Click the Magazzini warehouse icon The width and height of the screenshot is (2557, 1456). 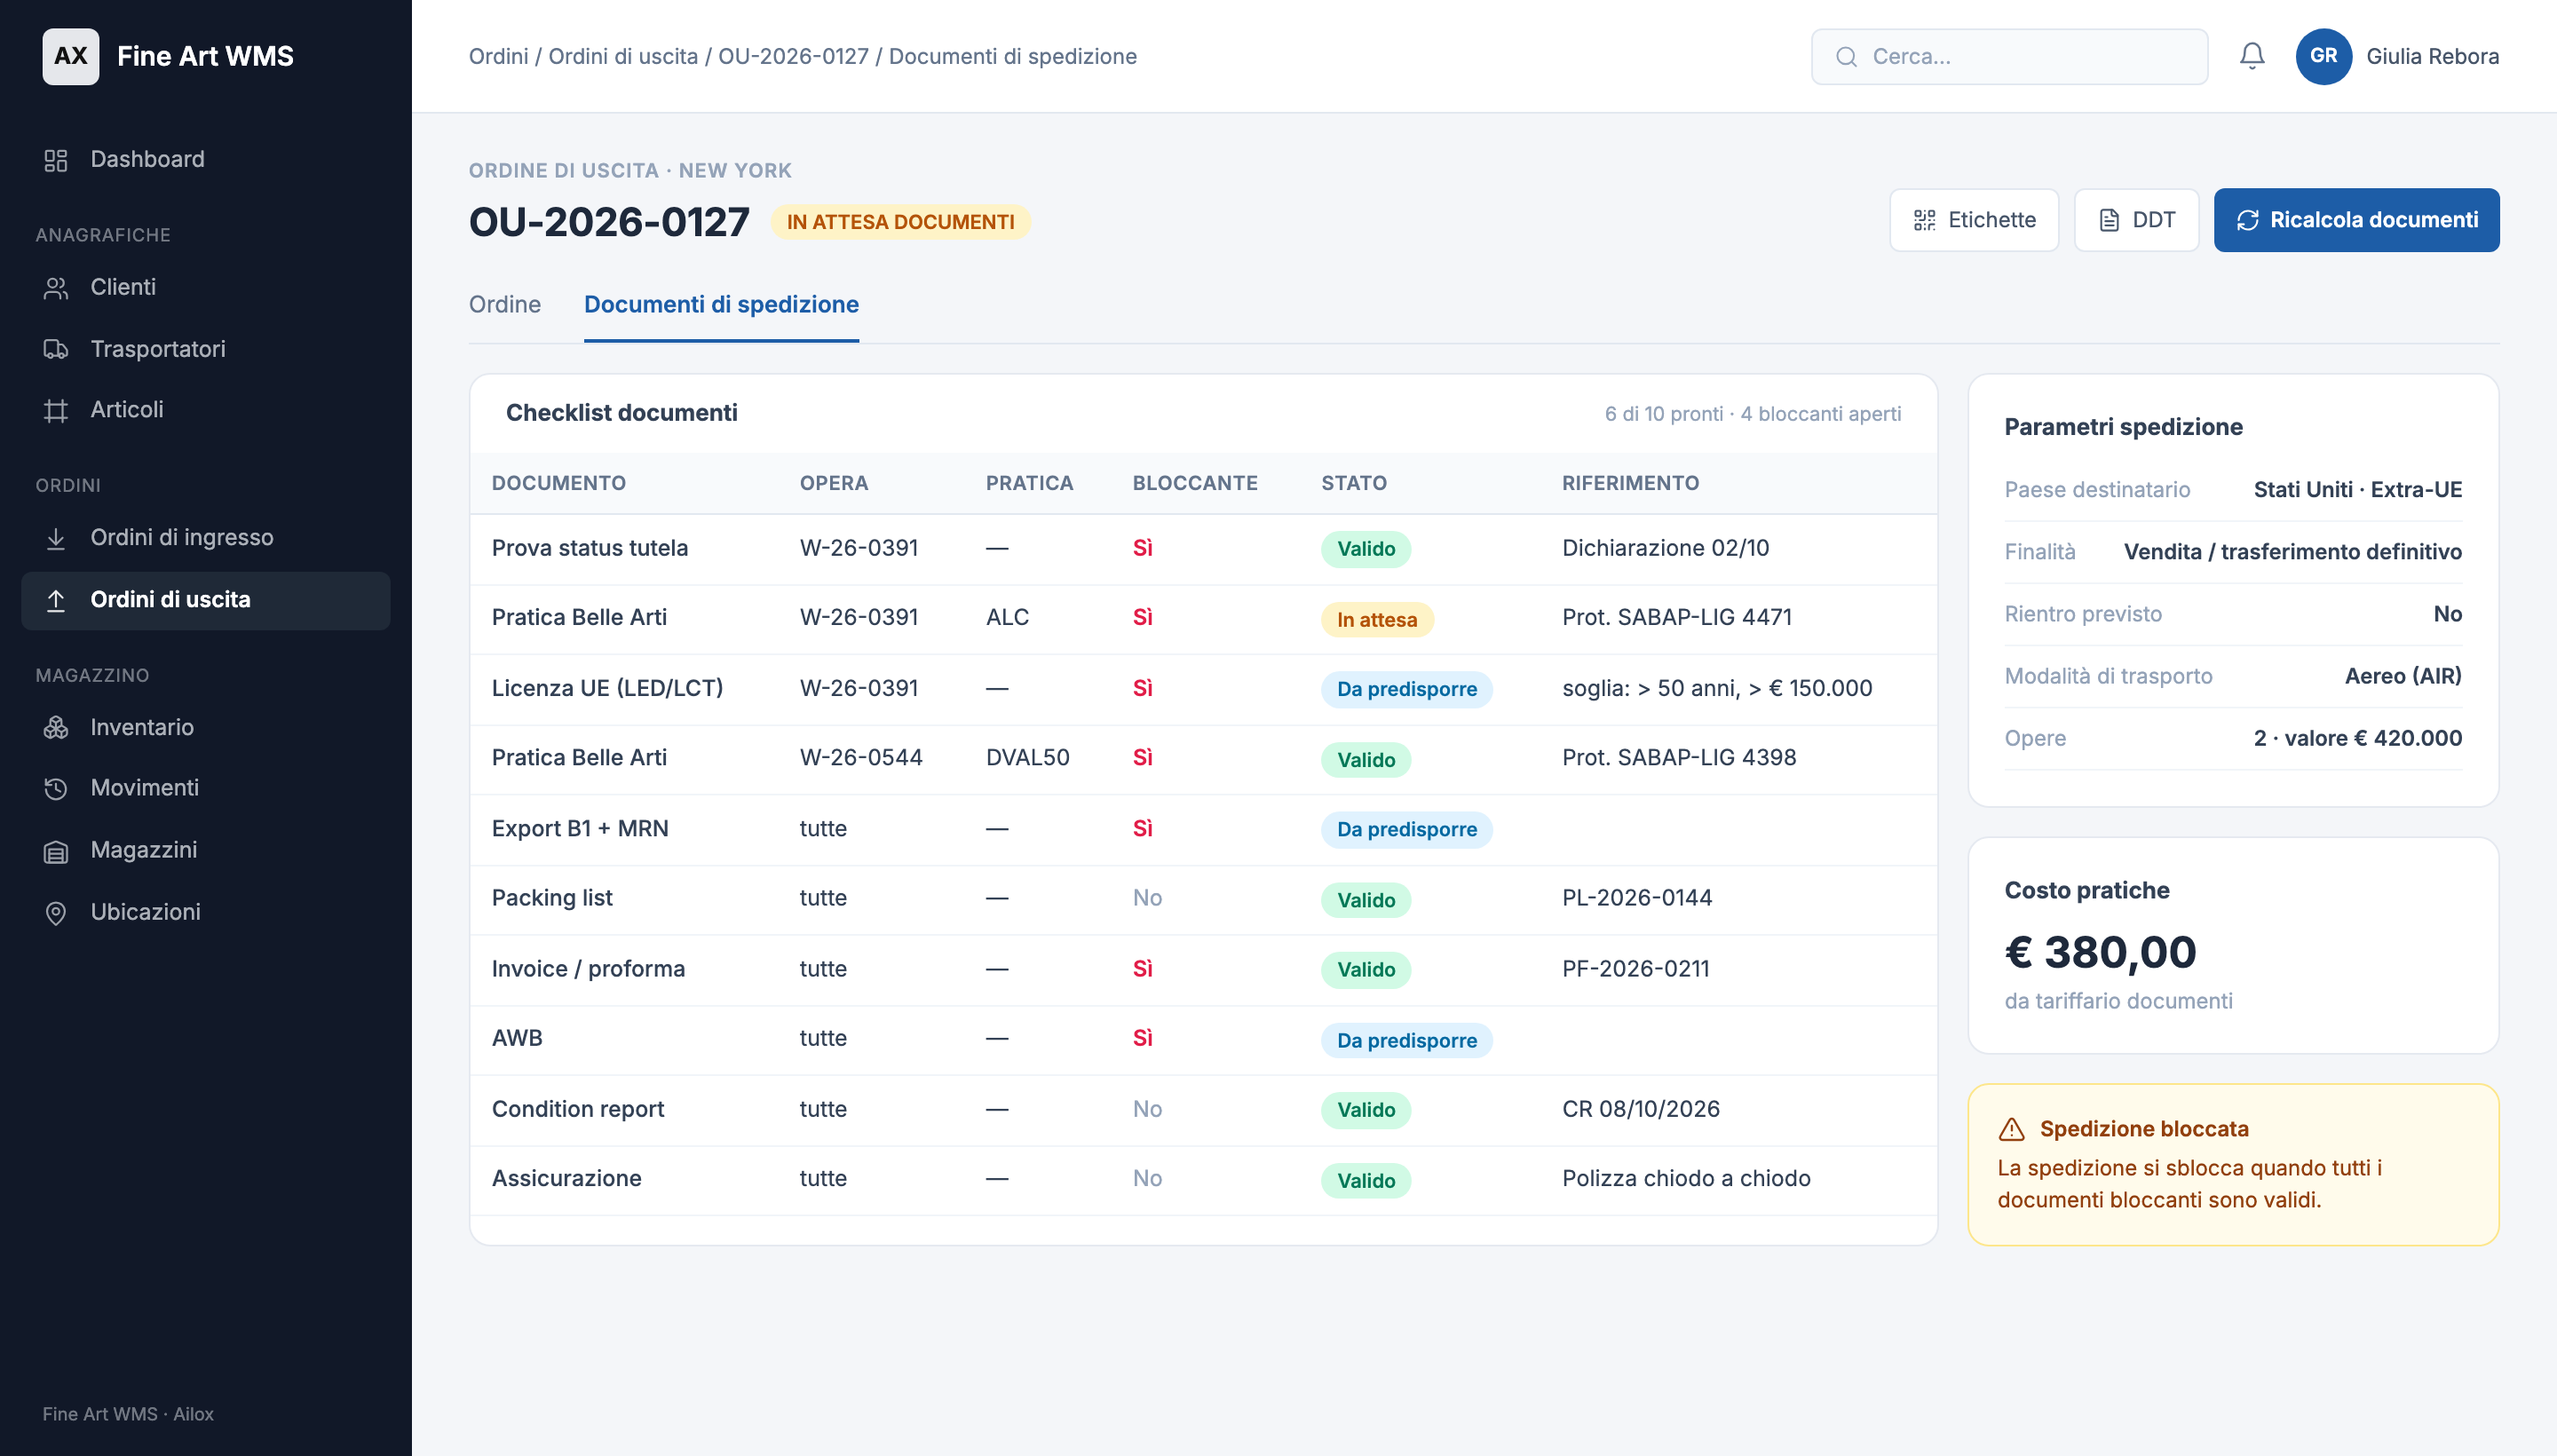[56, 850]
